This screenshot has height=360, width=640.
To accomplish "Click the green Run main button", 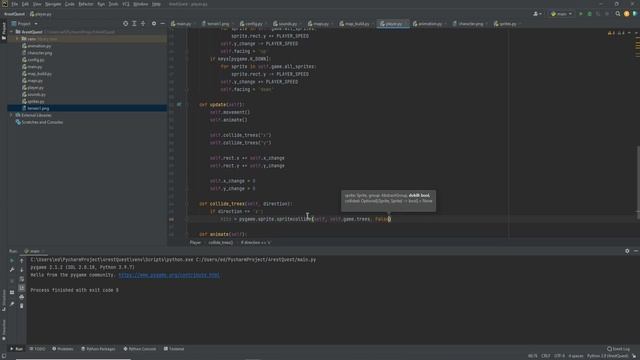I will tap(581, 14).
